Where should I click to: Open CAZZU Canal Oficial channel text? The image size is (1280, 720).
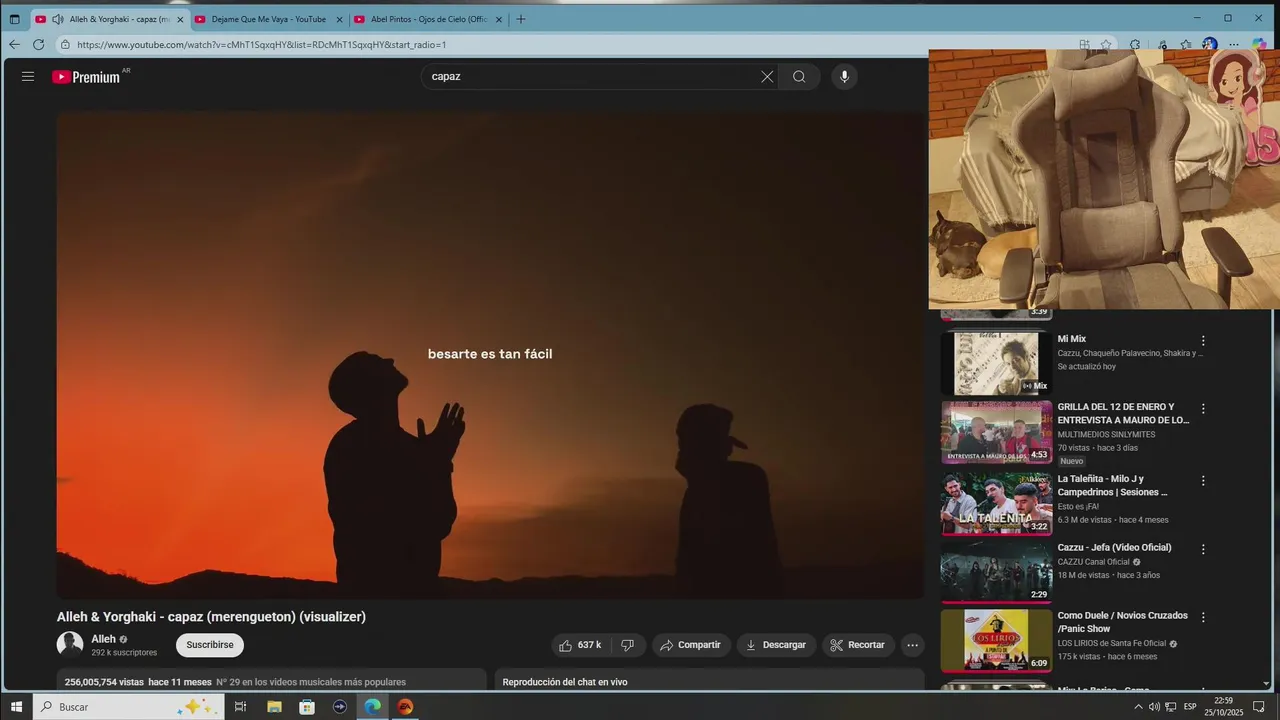[x=1093, y=562]
